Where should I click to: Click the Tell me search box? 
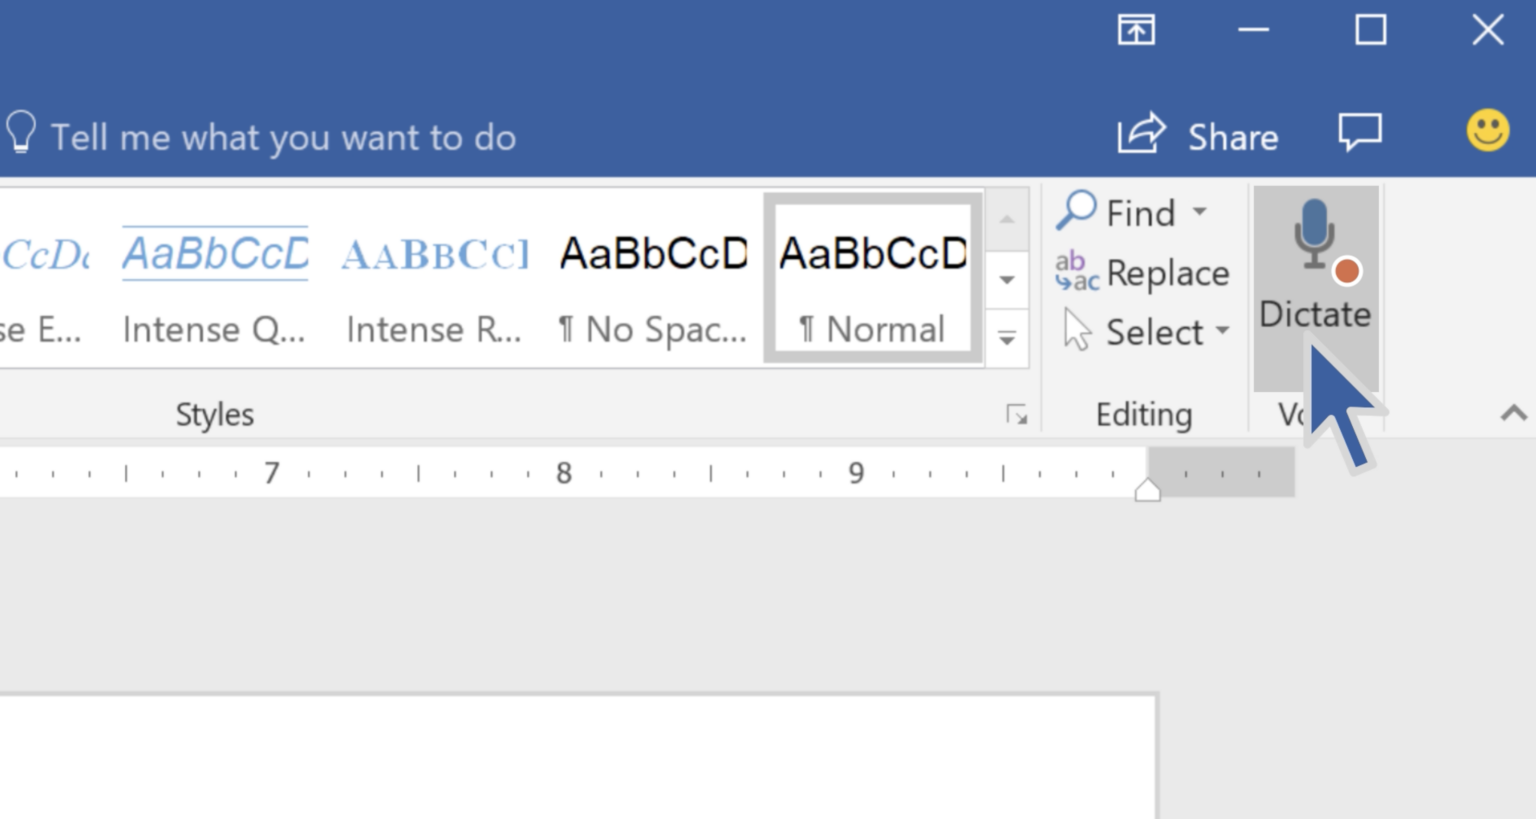pos(283,137)
